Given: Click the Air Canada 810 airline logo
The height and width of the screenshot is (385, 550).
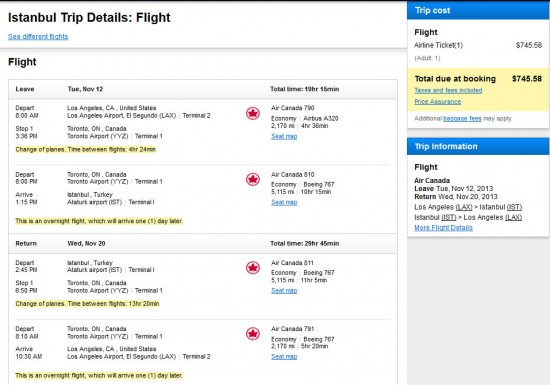Looking at the screenshot, I should (x=253, y=180).
